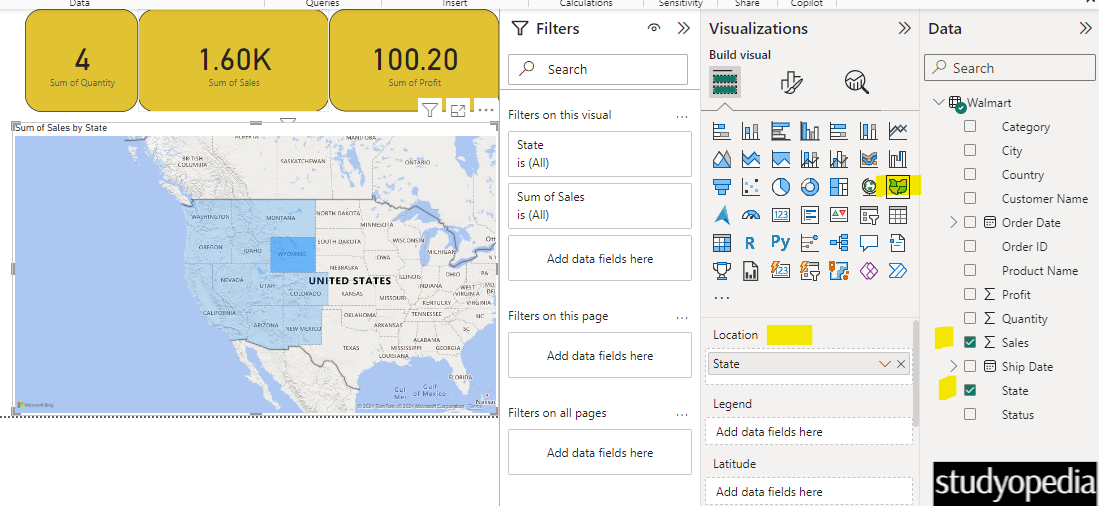Select the Q&A visual
This screenshot has width=1099, height=506.
[868, 242]
